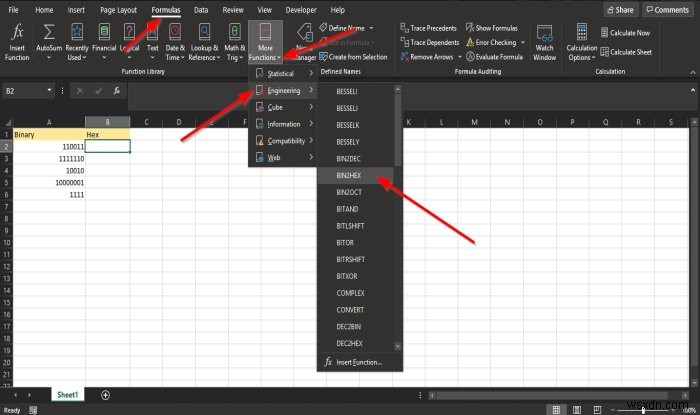Expand the formula bar

tap(692, 90)
